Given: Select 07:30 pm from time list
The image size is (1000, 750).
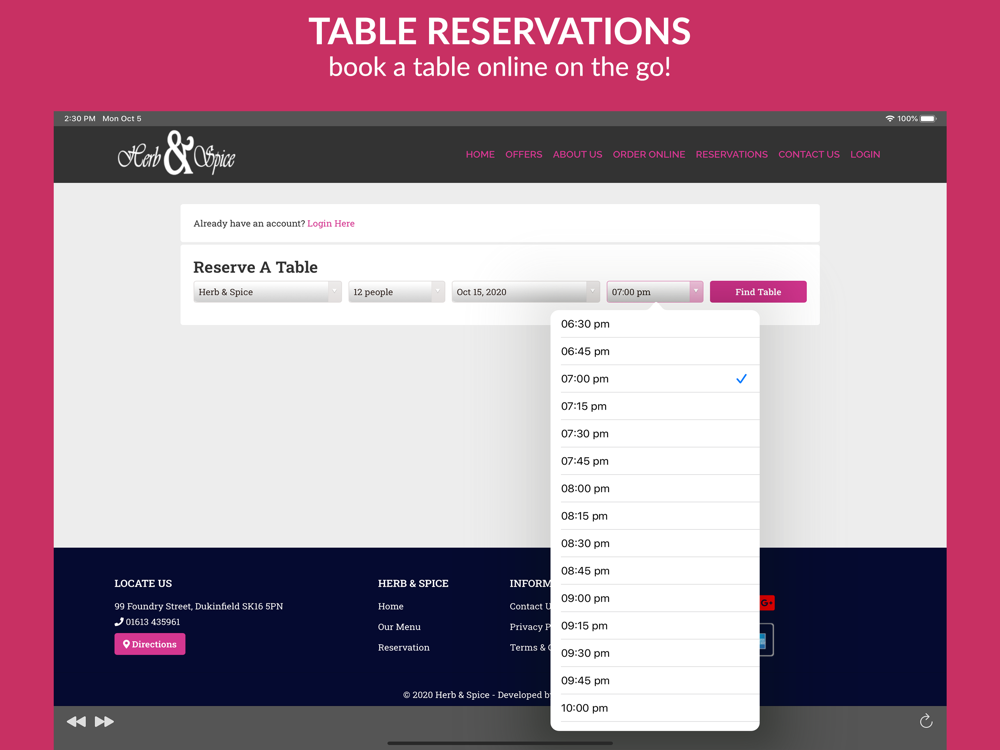Looking at the screenshot, I should (x=655, y=434).
